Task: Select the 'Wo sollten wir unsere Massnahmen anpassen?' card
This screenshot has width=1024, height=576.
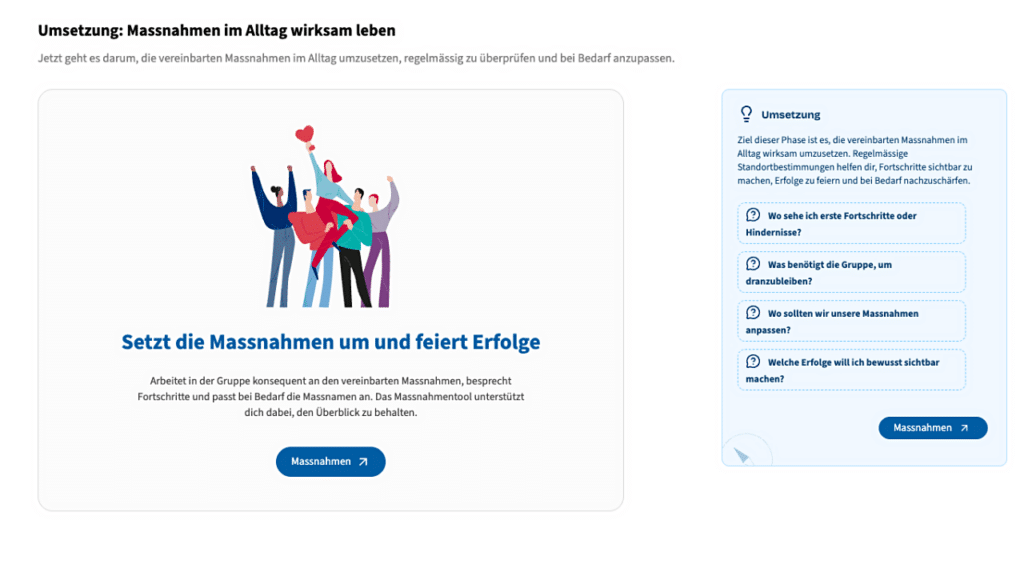Action: point(851,321)
